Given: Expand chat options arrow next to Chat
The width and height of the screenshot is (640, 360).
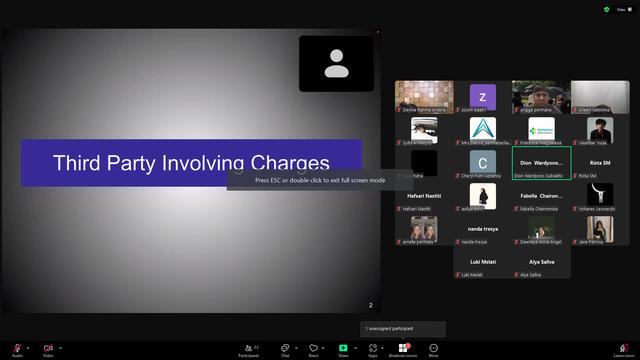Looking at the screenshot, I should point(296,348).
